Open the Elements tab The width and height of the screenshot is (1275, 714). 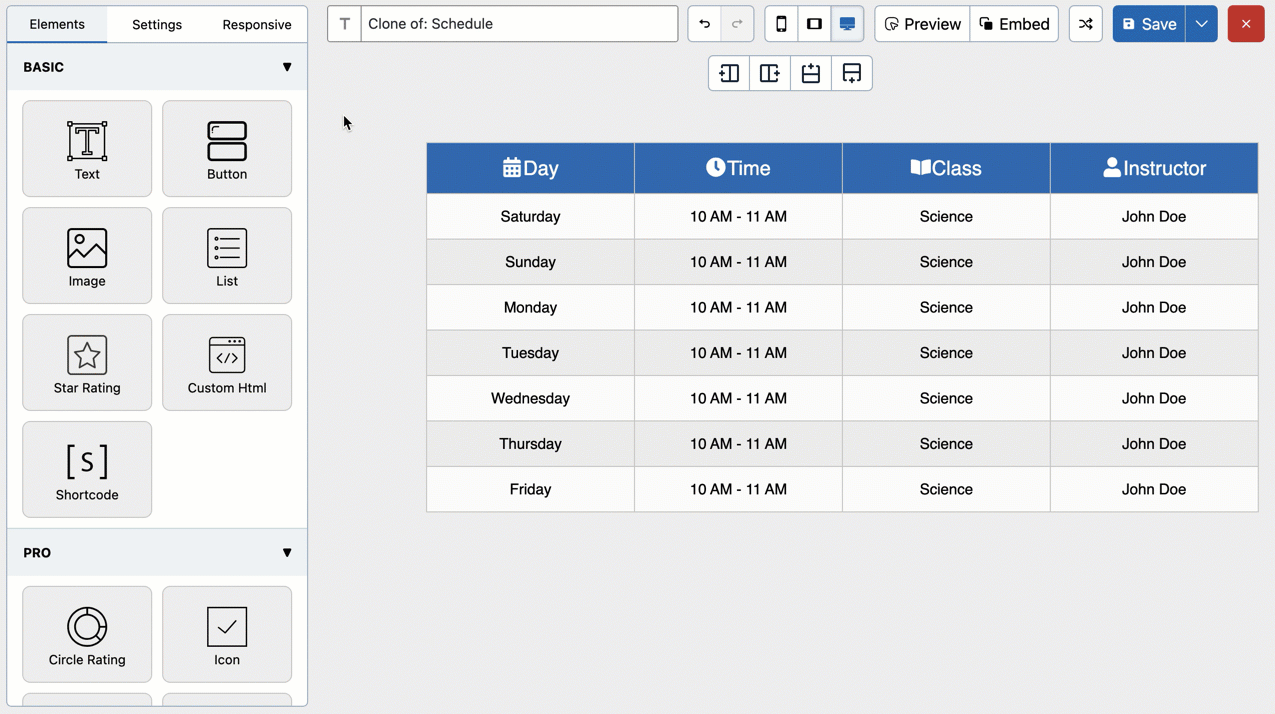(x=57, y=24)
